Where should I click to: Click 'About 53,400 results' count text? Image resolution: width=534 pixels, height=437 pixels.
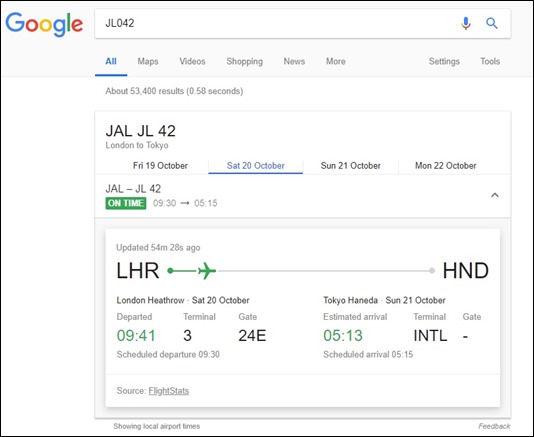[x=174, y=91]
